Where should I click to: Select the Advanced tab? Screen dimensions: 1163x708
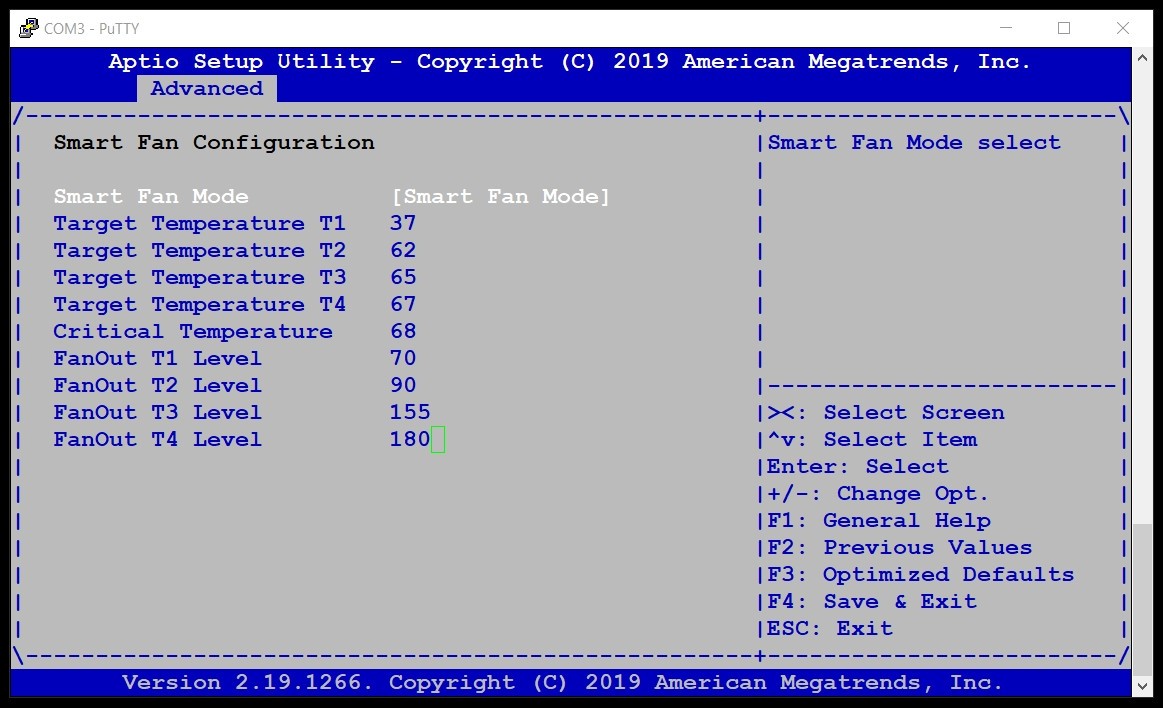[207, 88]
